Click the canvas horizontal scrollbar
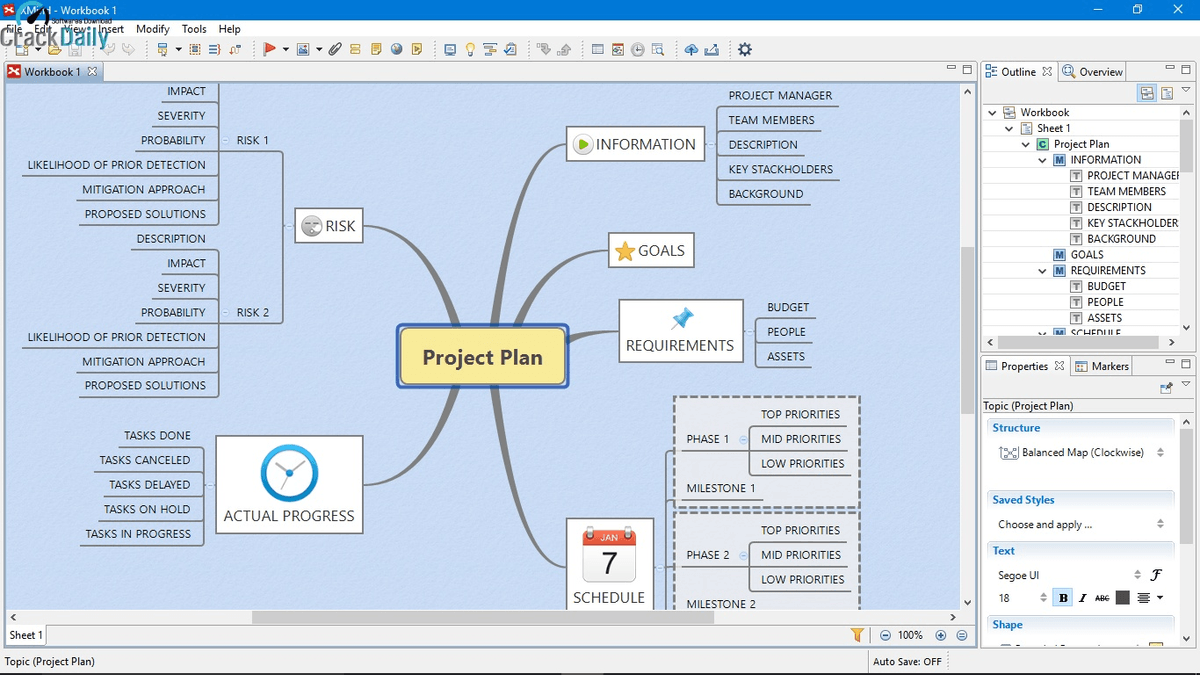The height and width of the screenshot is (675, 1200). pos(482,617)
